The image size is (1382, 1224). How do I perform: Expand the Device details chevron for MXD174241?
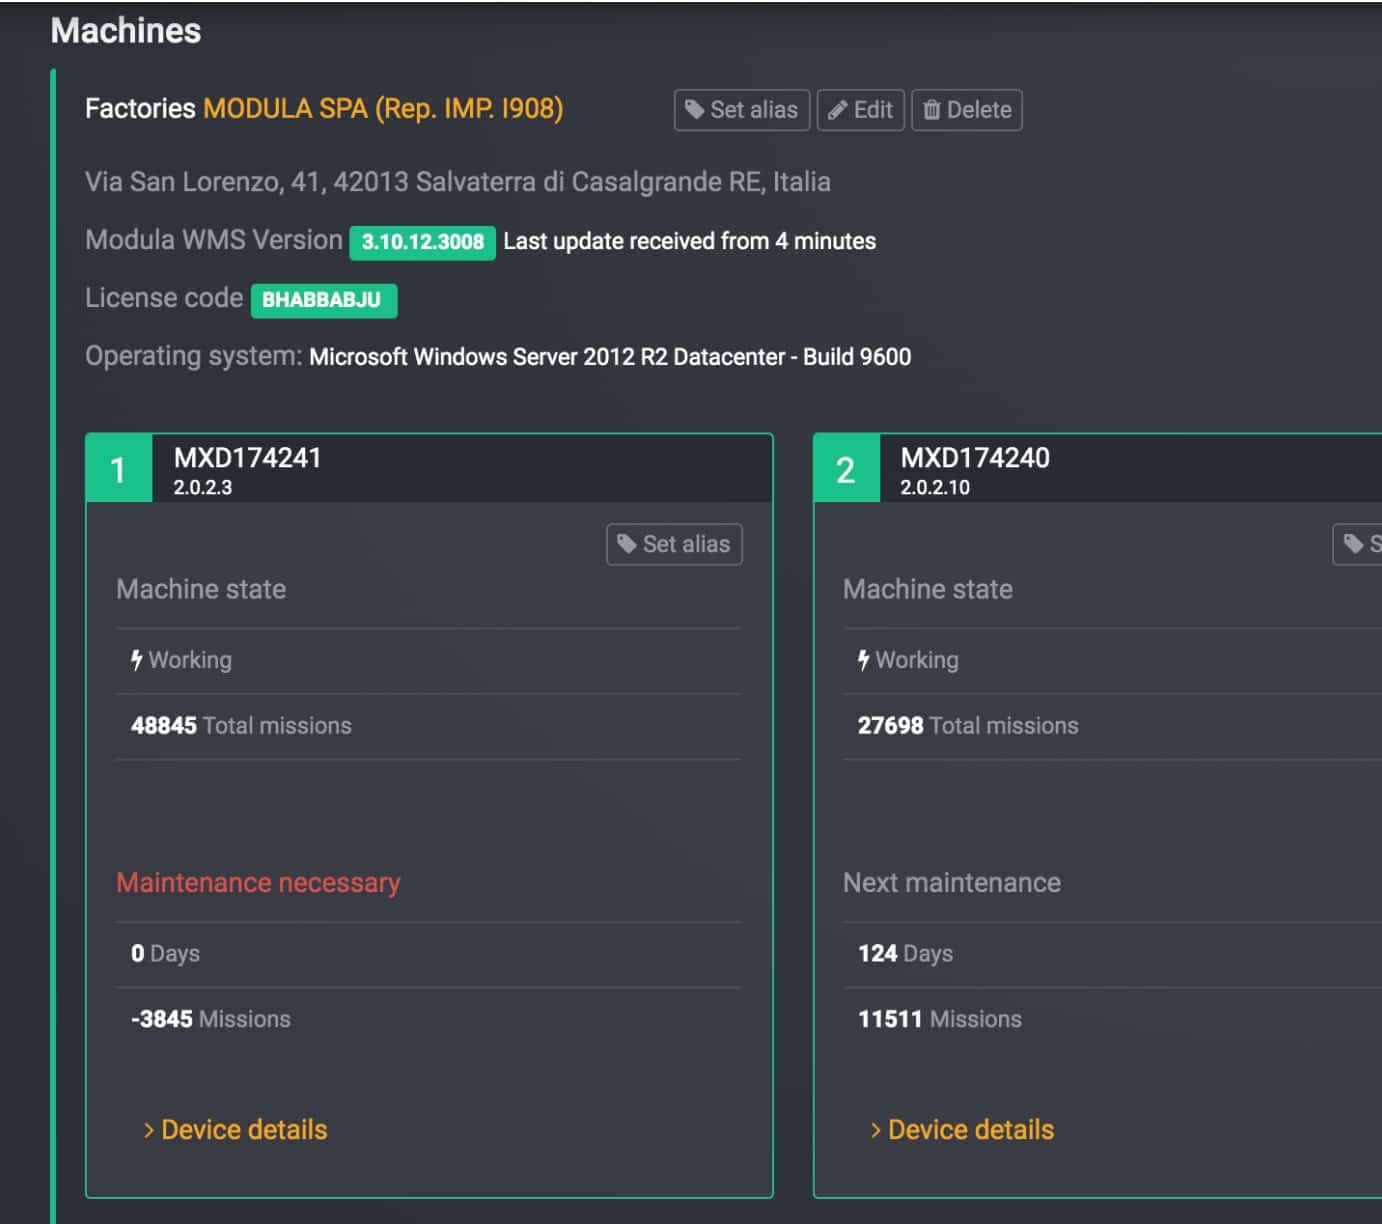point(149,1130)
